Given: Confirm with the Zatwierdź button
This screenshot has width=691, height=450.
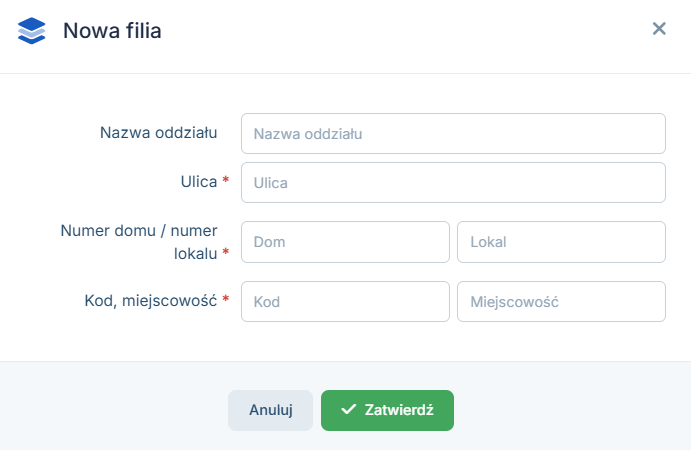Looking at the screenshot, I should pyautogui.click(x=387, y=410).
